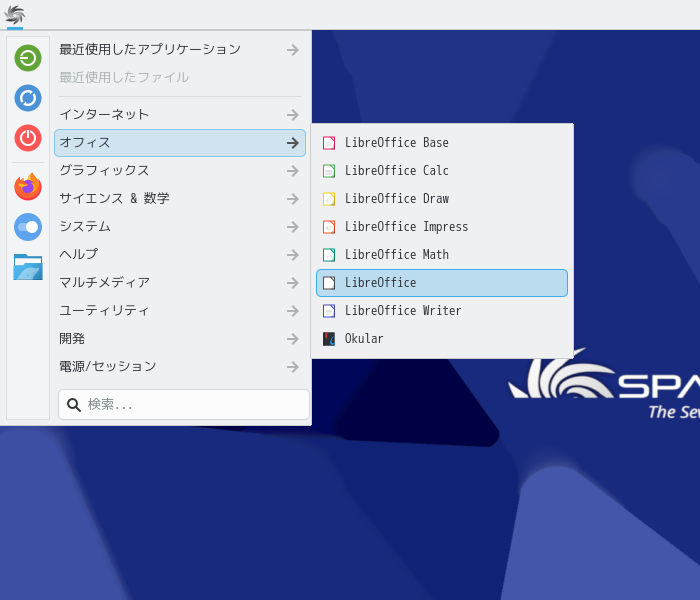Click the red power-off icon
Screen dimensions: 700x600
[28, 138]
